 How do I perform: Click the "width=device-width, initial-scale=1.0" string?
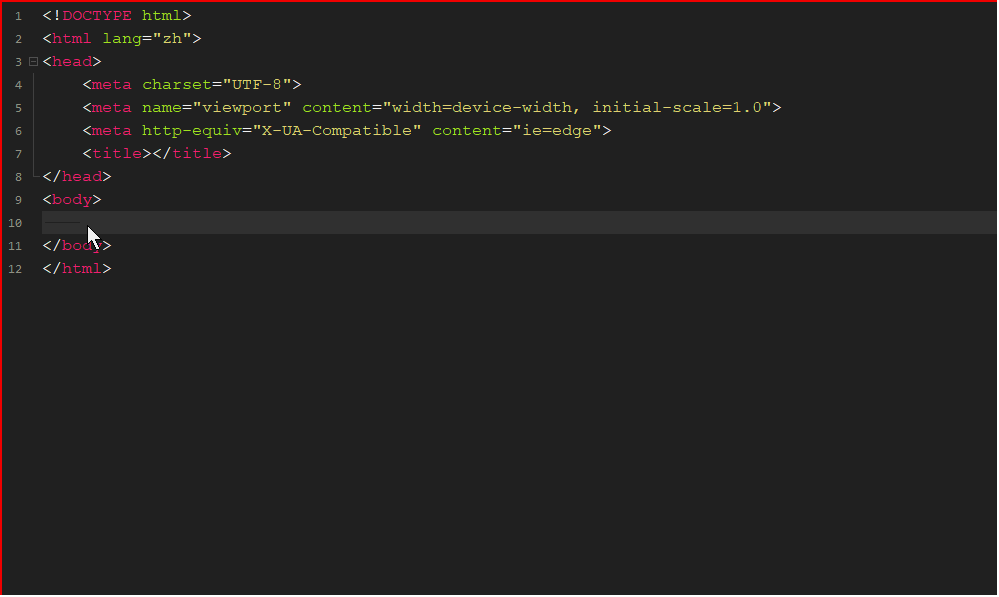pos(577,107)
